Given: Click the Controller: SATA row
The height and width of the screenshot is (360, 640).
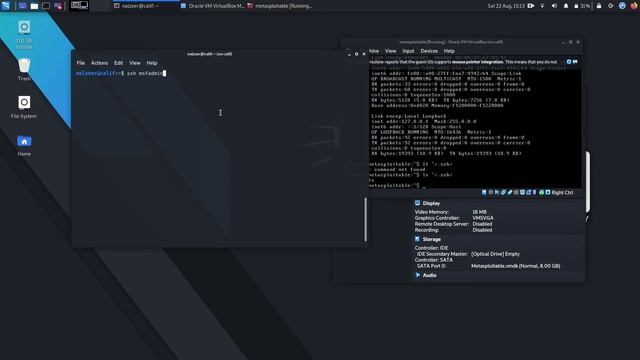Looking at the screenshot, I should point(433,260).
